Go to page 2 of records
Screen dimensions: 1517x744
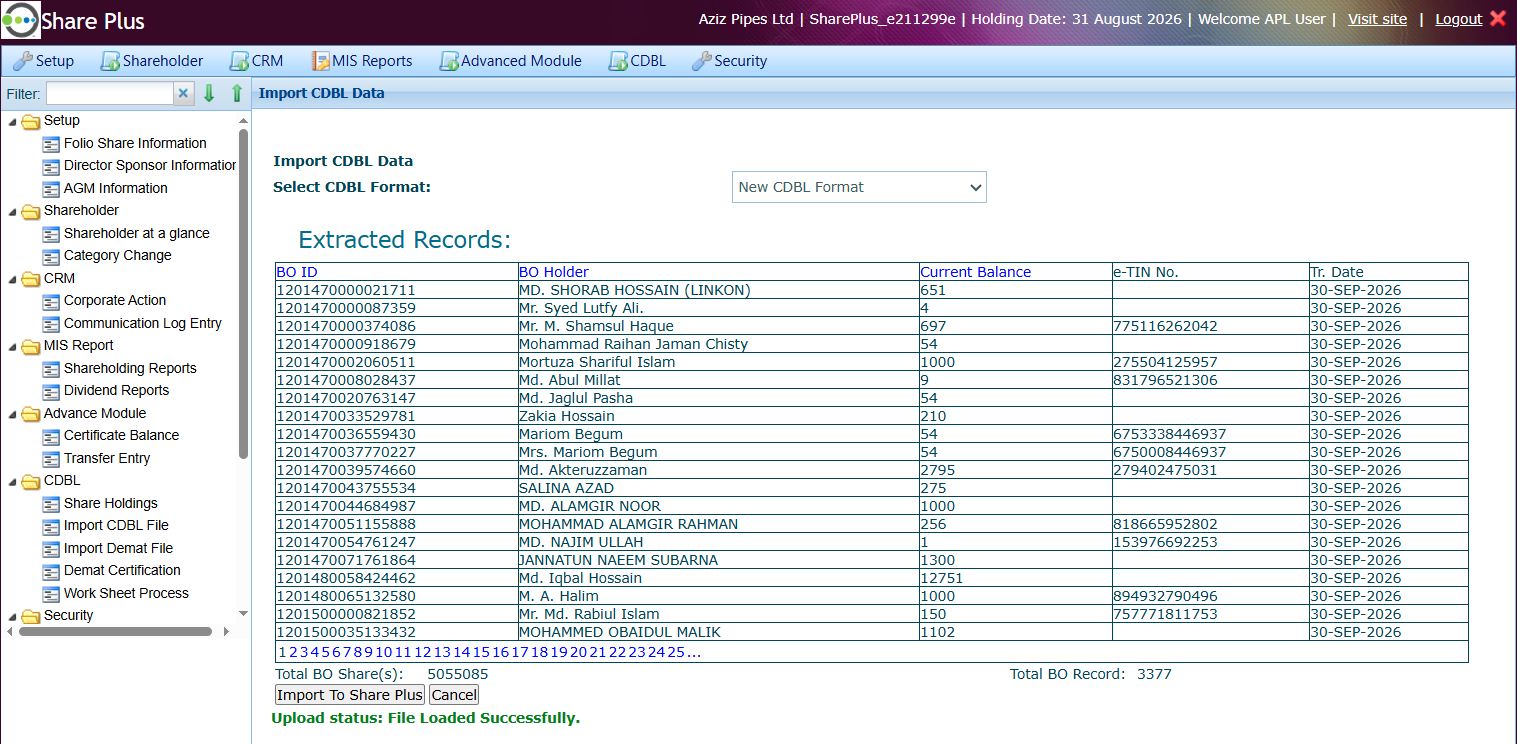click(x=294, y=653)
